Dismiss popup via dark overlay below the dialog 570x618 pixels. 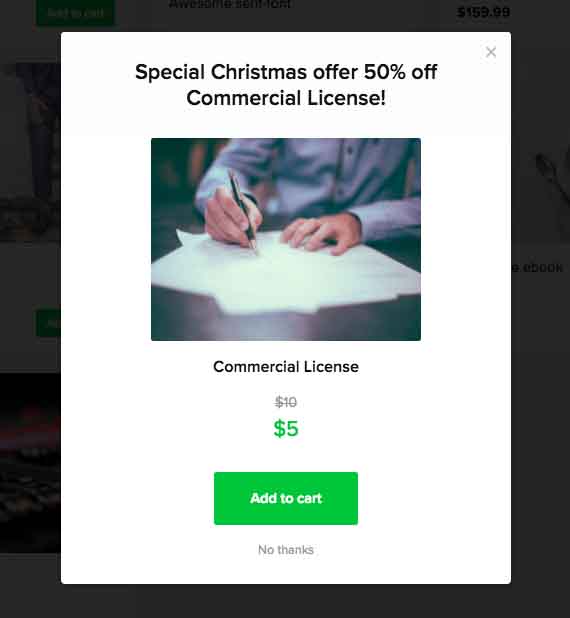tap(286, 601)
